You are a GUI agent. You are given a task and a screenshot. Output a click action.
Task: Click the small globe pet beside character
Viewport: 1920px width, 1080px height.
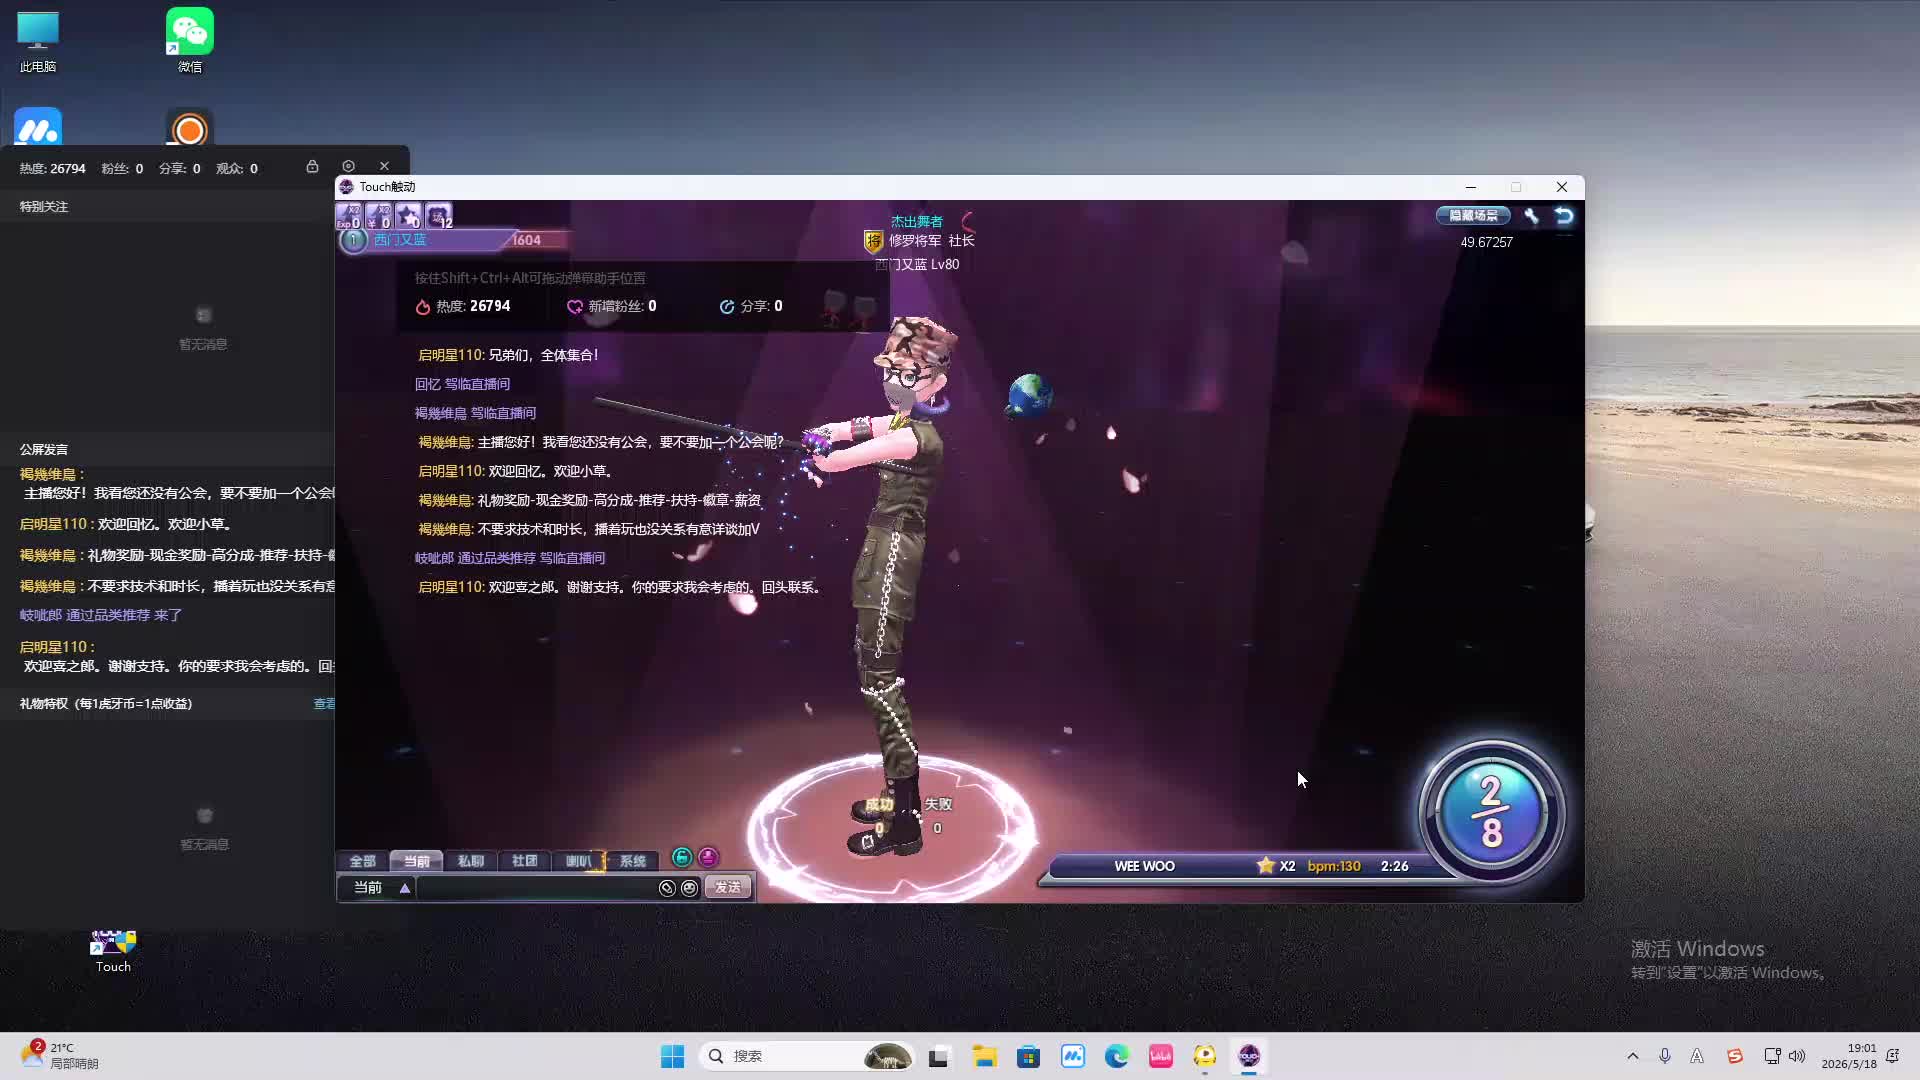(1029, 395)
